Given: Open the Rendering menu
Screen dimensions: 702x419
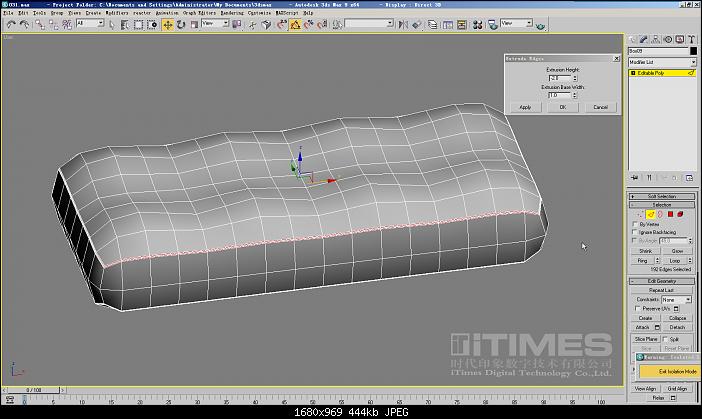Looking at the screenshot, I should (x=232, y=13).
